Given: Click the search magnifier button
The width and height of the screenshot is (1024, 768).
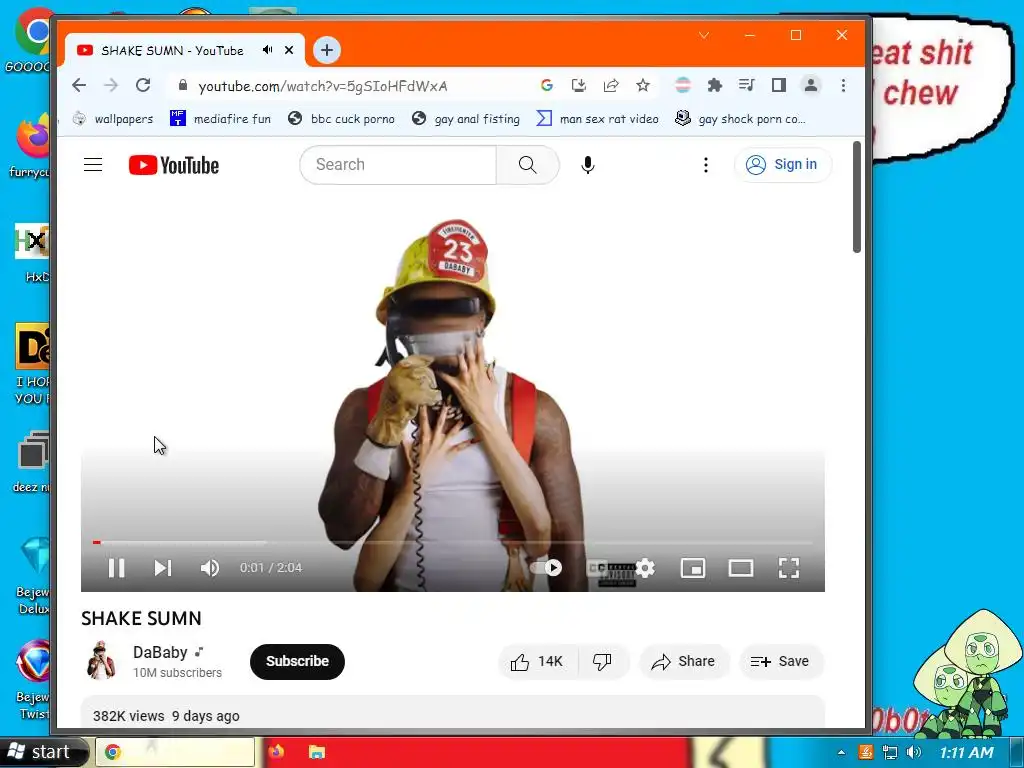Looking at the screenshot, I should 528,165.
